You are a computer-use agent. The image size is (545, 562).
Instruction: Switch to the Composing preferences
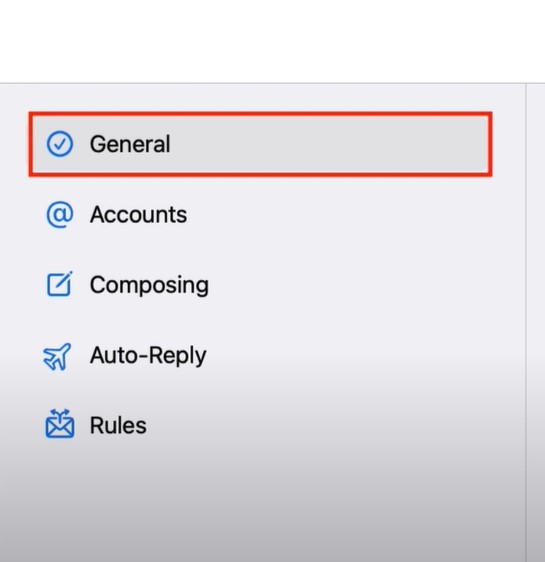[x=149, y=285]
